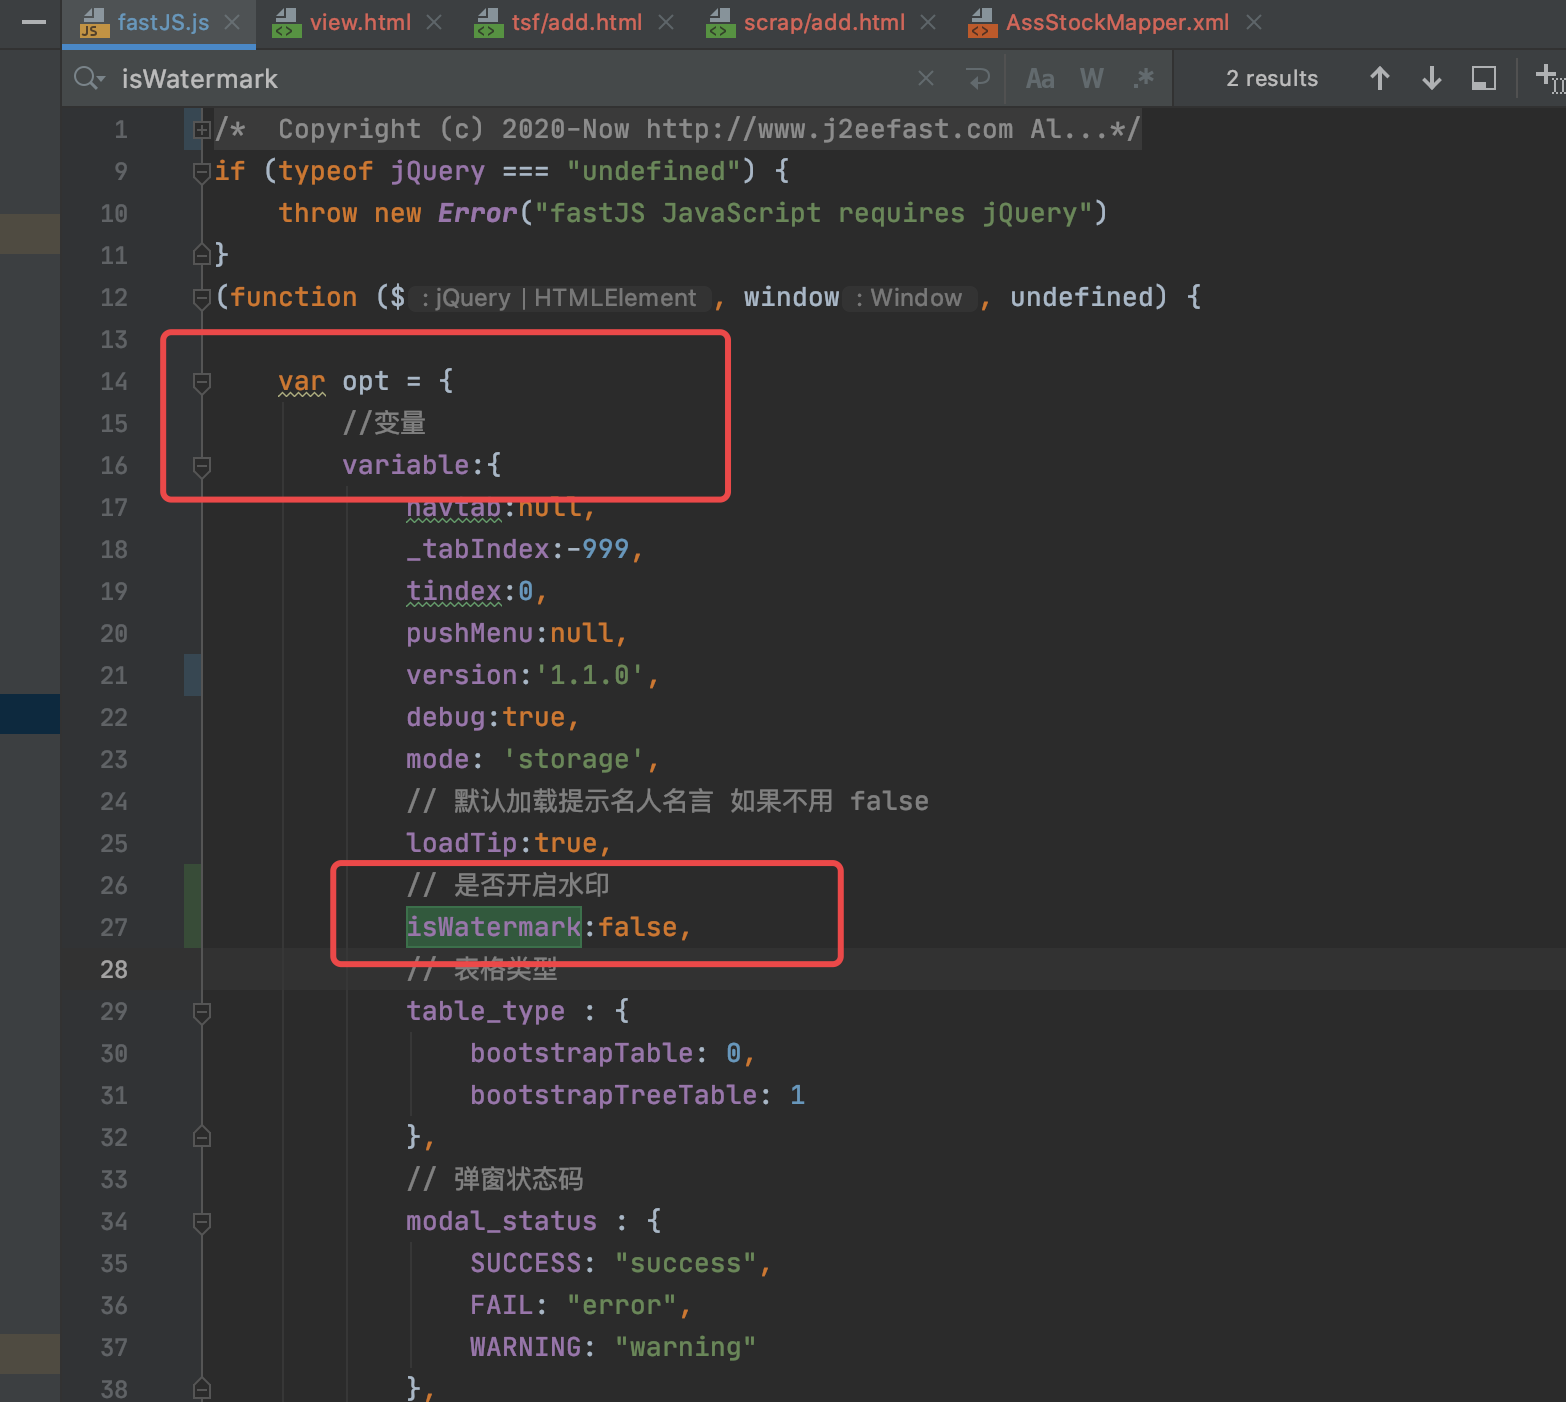
Task: Click the fold end marker on line 32
Action: tap(202, 1137)
